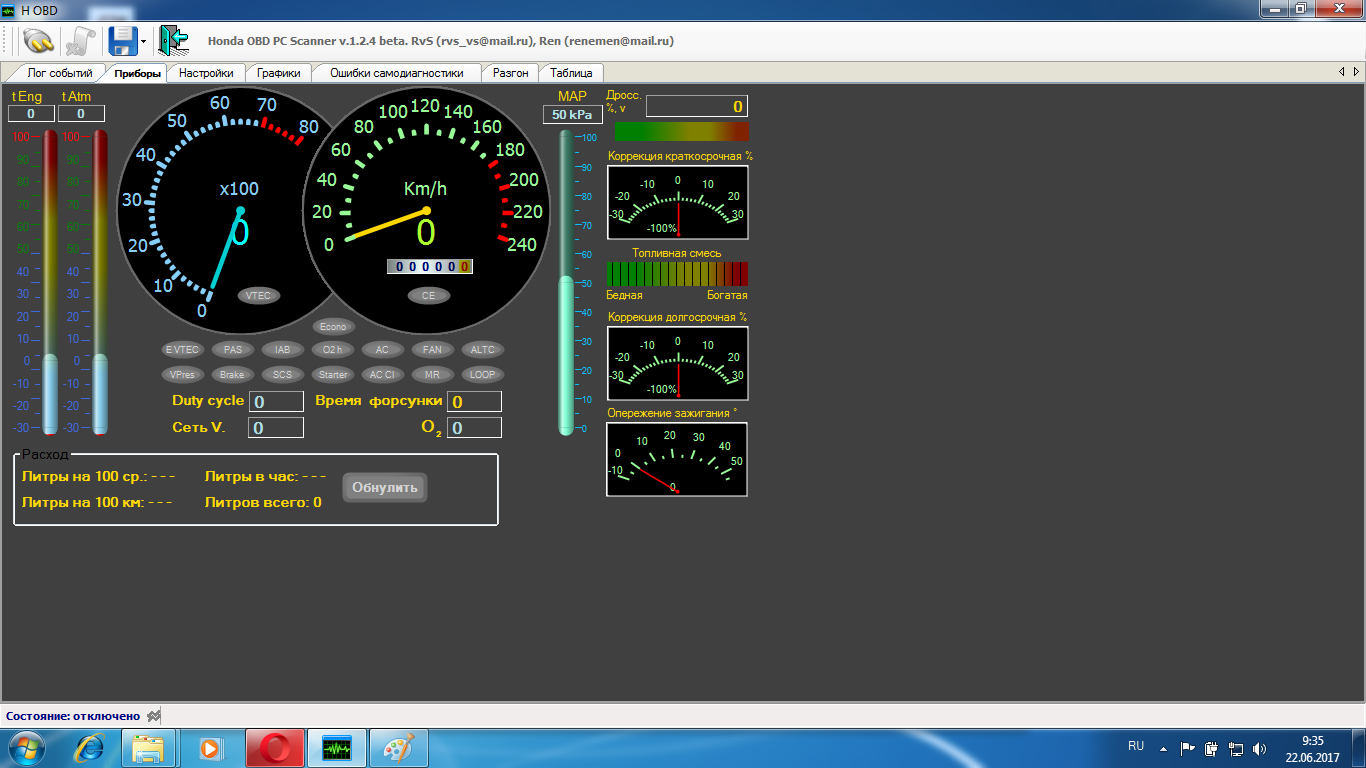Click the LOOP indicator lamp
1366x768 pixels.
(x=483, y=375)
